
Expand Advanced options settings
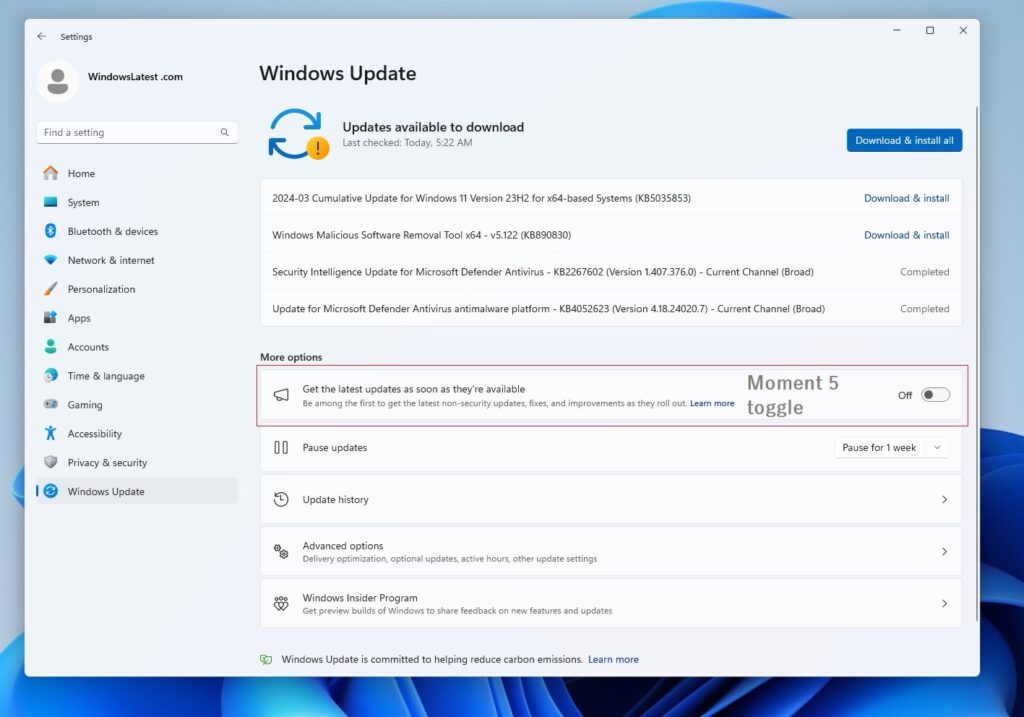[612, 551]
